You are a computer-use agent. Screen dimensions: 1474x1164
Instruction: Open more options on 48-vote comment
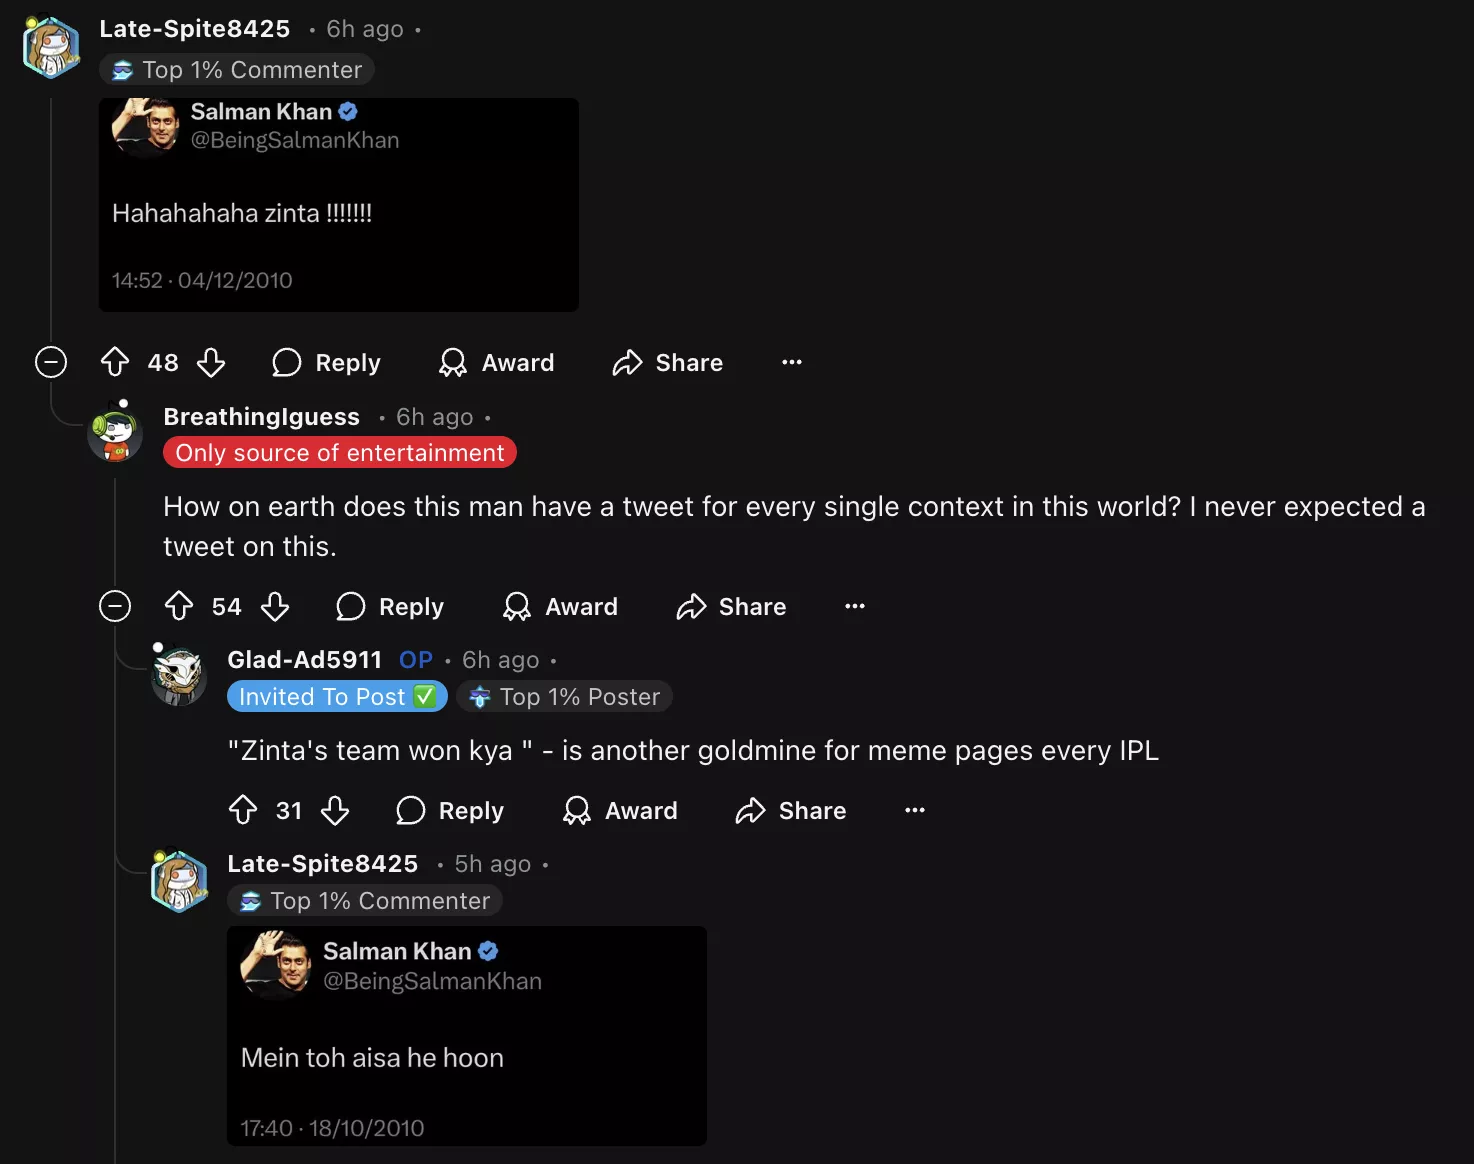(792, 362)
